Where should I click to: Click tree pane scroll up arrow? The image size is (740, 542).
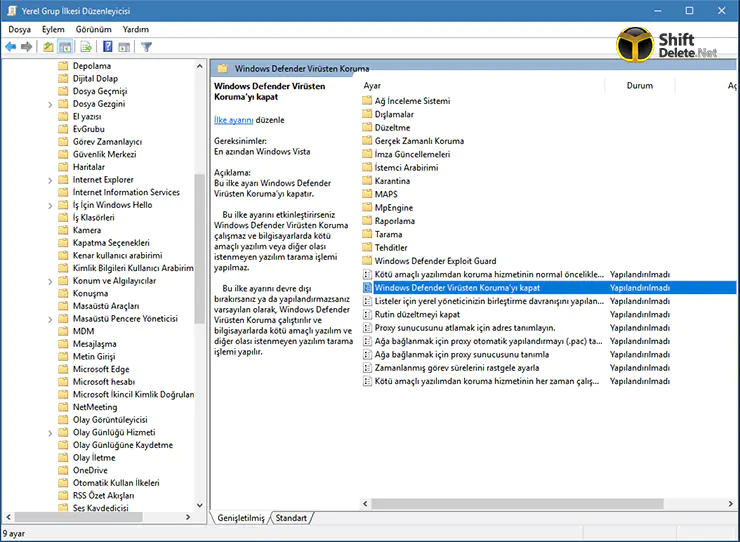199,66
